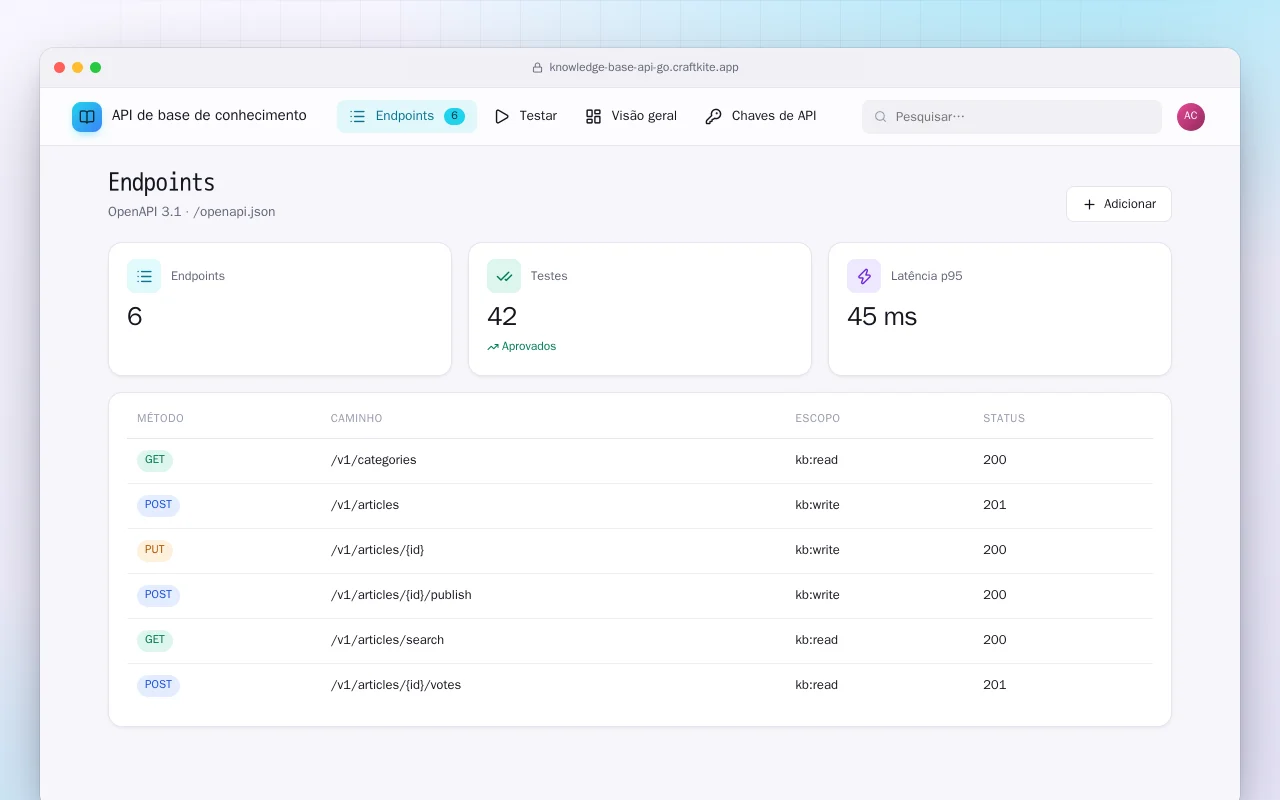Click status 201 of /v1/articles row
This screenshot has height=800, width=1280.
995,505
